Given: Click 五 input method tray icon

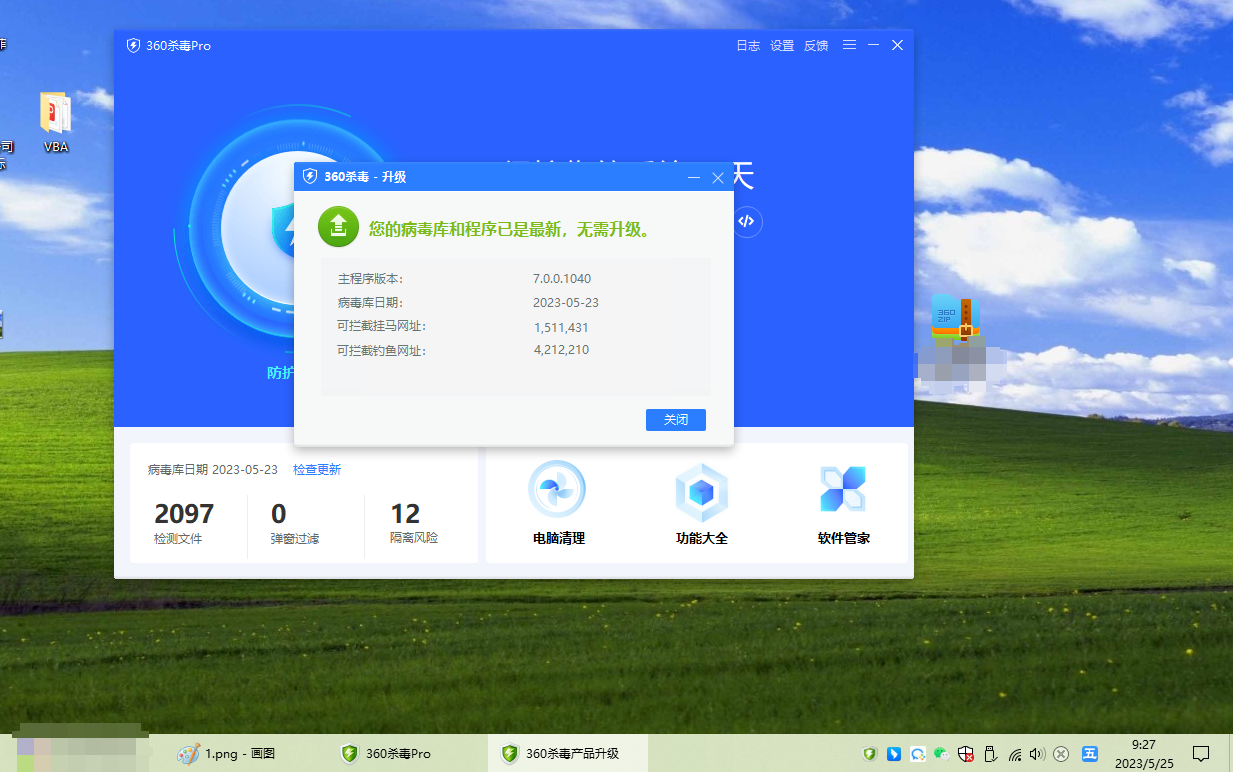Looking at the screenshot, I should coord(1090,754).
